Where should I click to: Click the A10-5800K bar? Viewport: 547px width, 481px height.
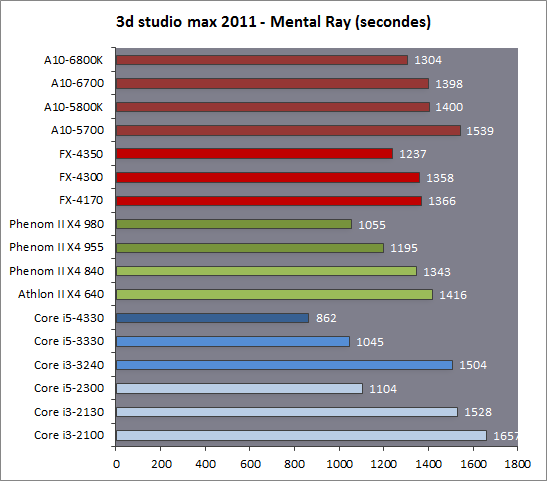click(x=272, y=107)
